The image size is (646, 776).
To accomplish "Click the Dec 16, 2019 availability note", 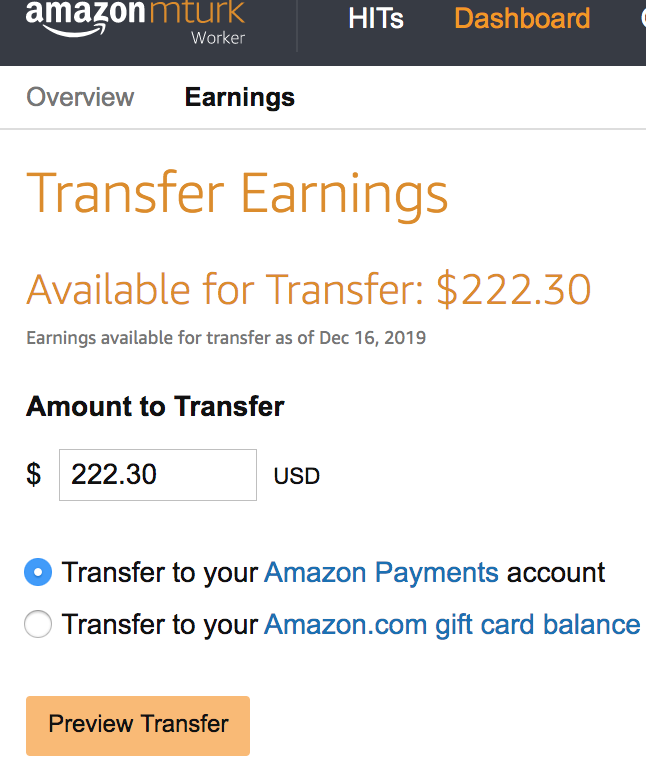I will click(x=226, y=338).
